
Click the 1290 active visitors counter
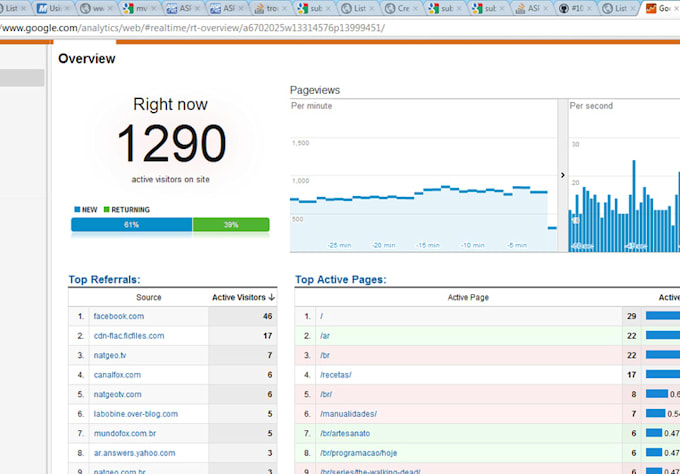[171, 143]
